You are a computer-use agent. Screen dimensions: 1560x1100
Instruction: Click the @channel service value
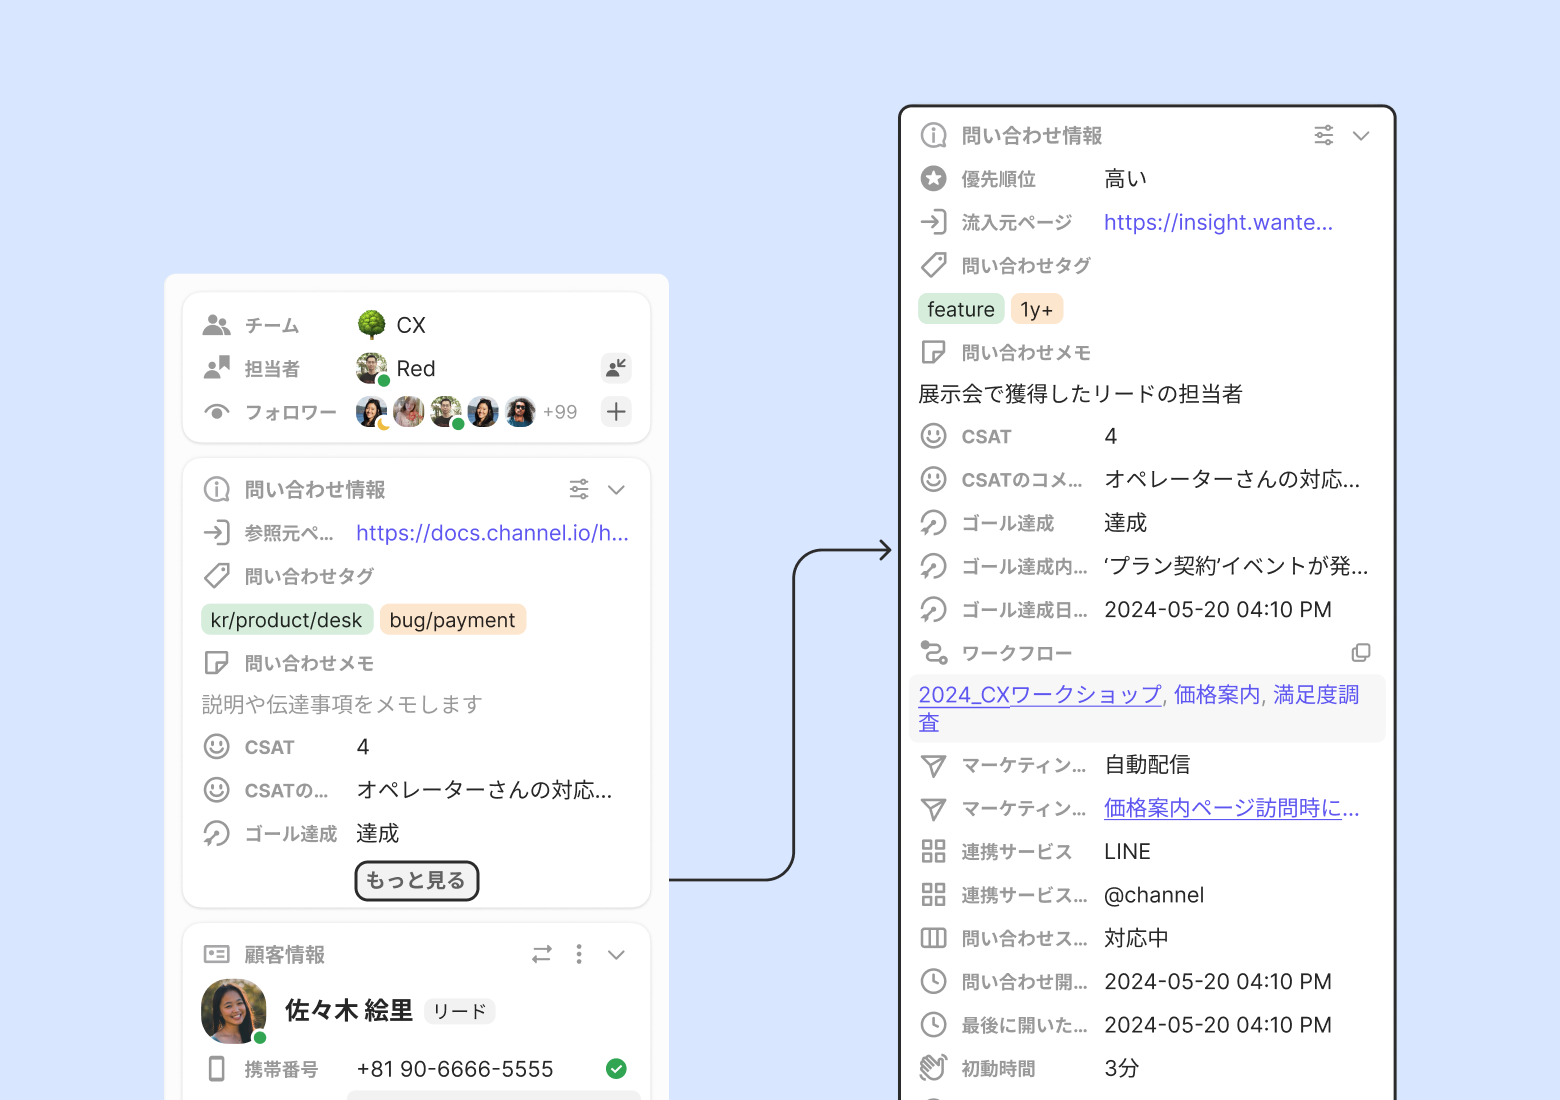point(1154,895)
